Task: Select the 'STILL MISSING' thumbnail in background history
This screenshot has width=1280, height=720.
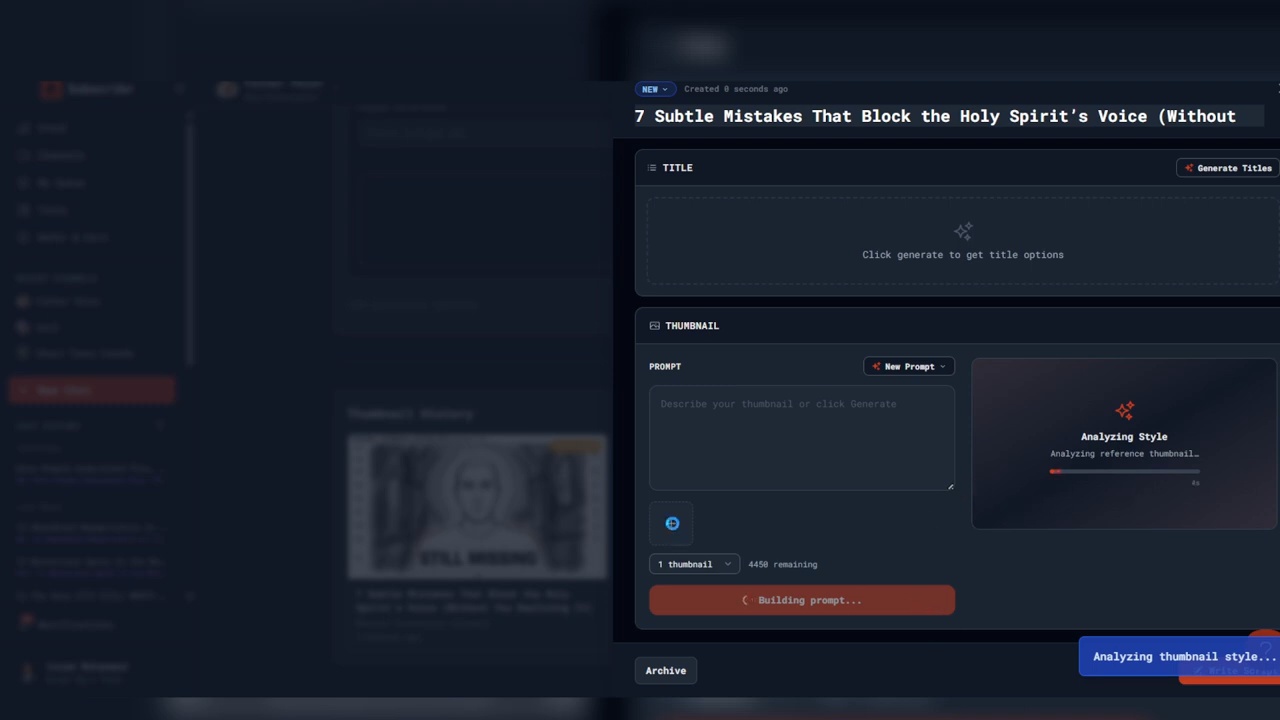Action: coord(477,507)
